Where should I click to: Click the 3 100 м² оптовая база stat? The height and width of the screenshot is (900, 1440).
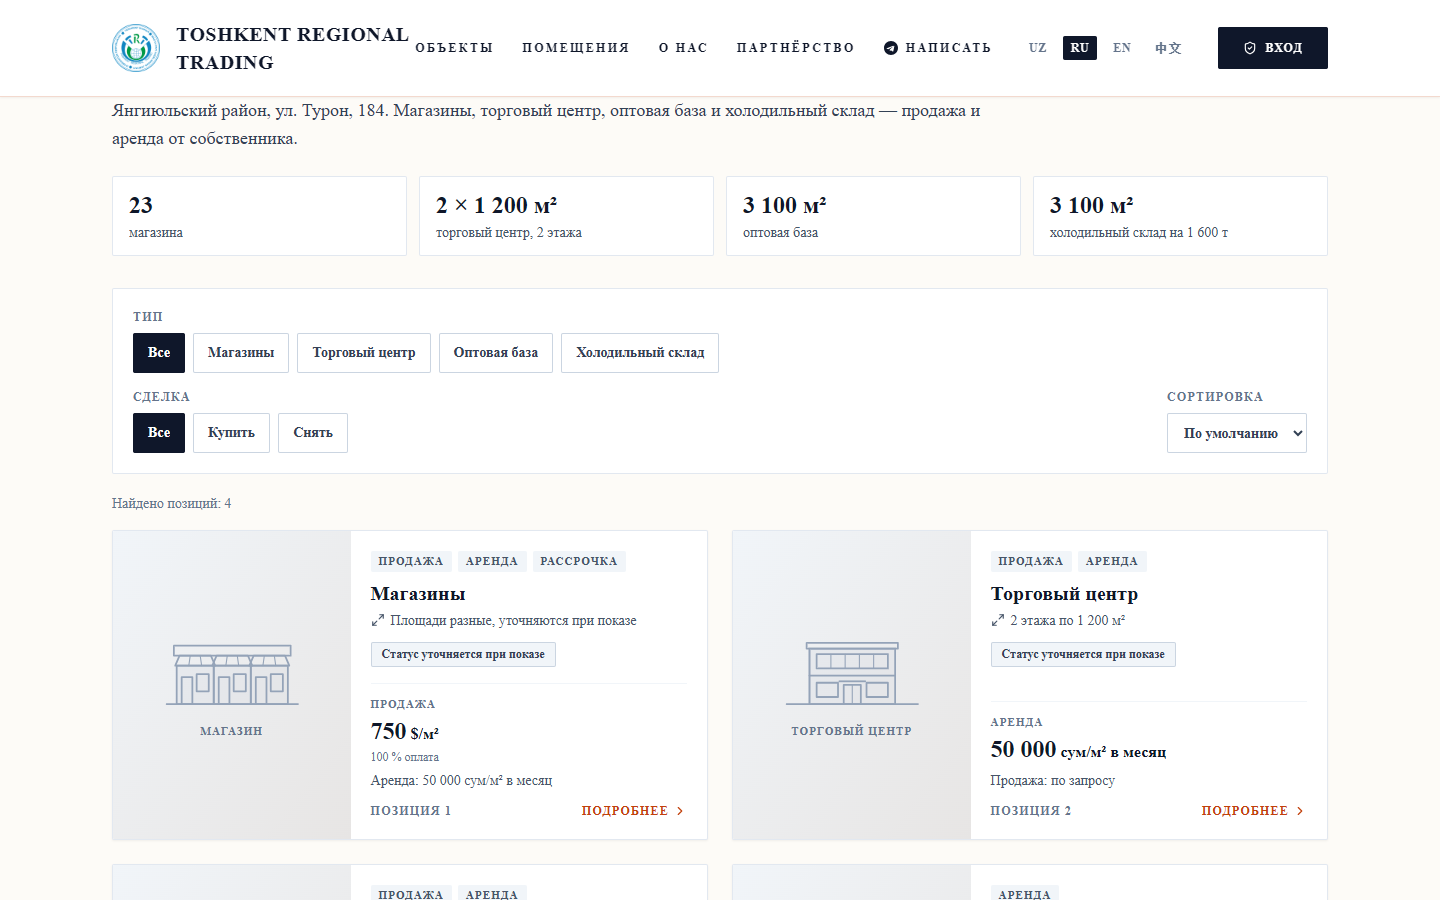click(x=873, y=216)
